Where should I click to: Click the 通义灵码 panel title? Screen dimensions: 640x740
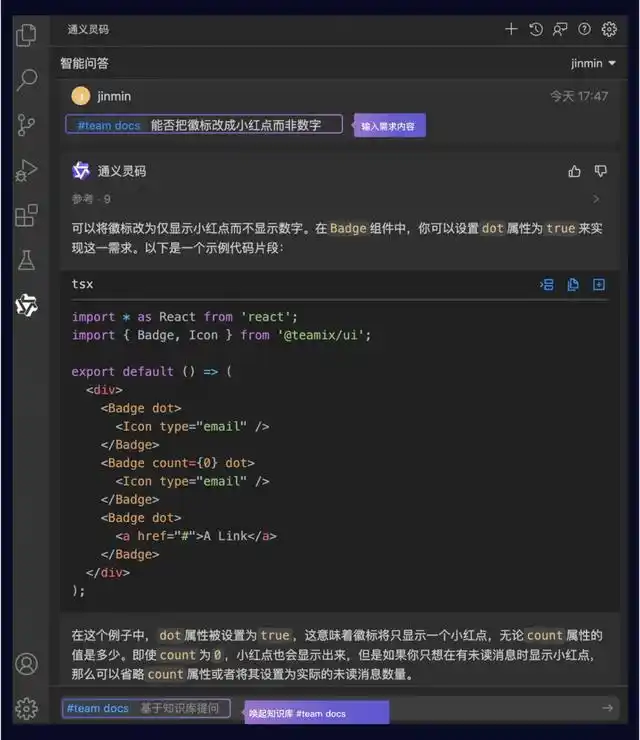pyautogui.click(x=88, y=29)
